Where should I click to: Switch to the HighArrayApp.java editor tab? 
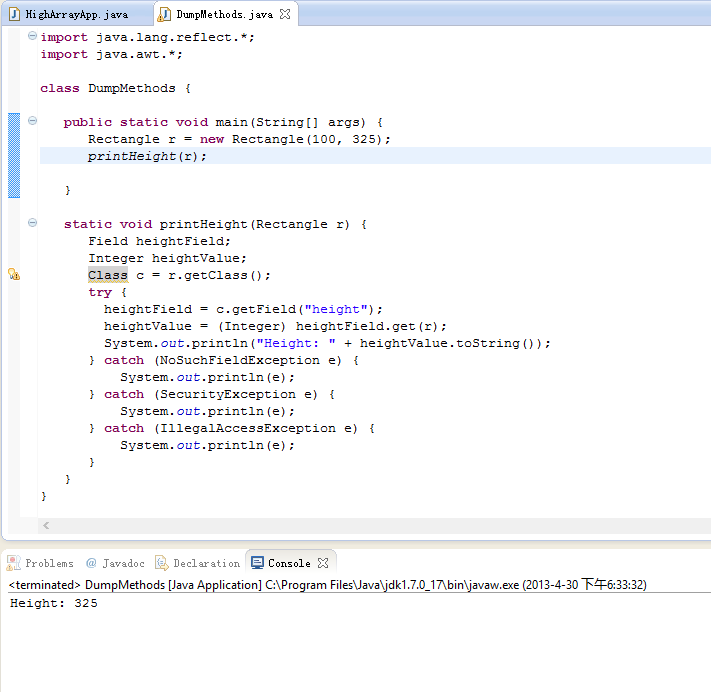pos(76,14)
